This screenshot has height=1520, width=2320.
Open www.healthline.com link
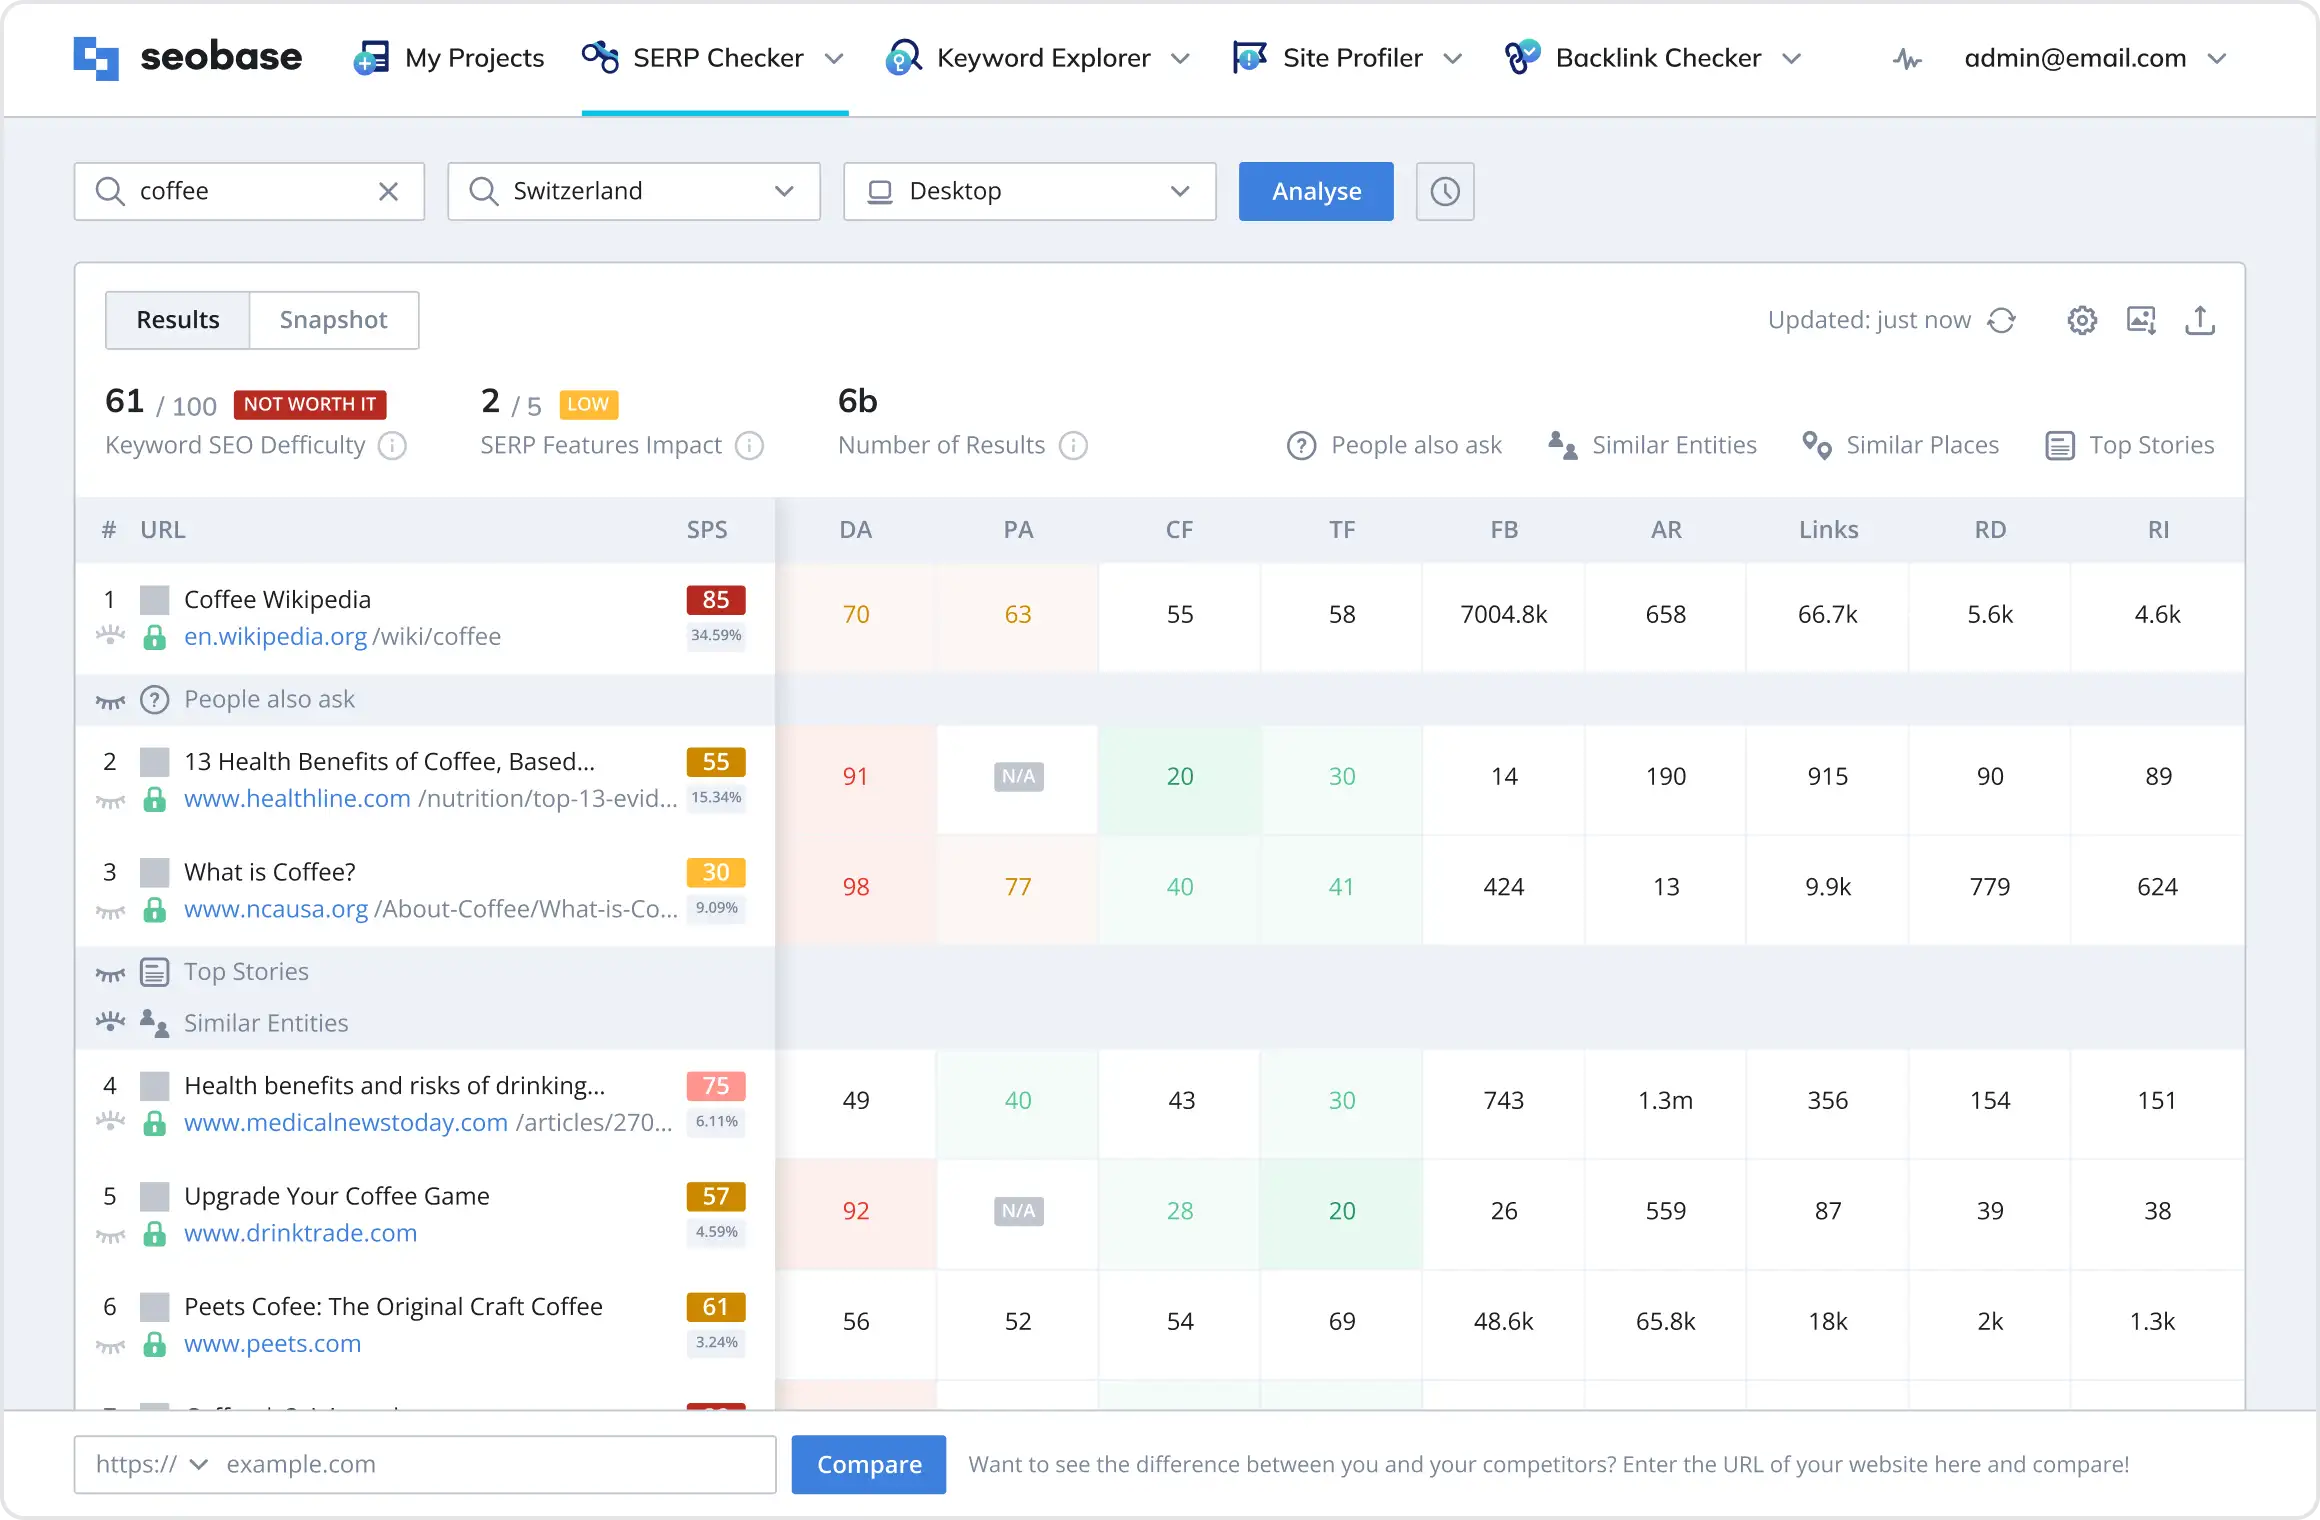click(297, 799)
